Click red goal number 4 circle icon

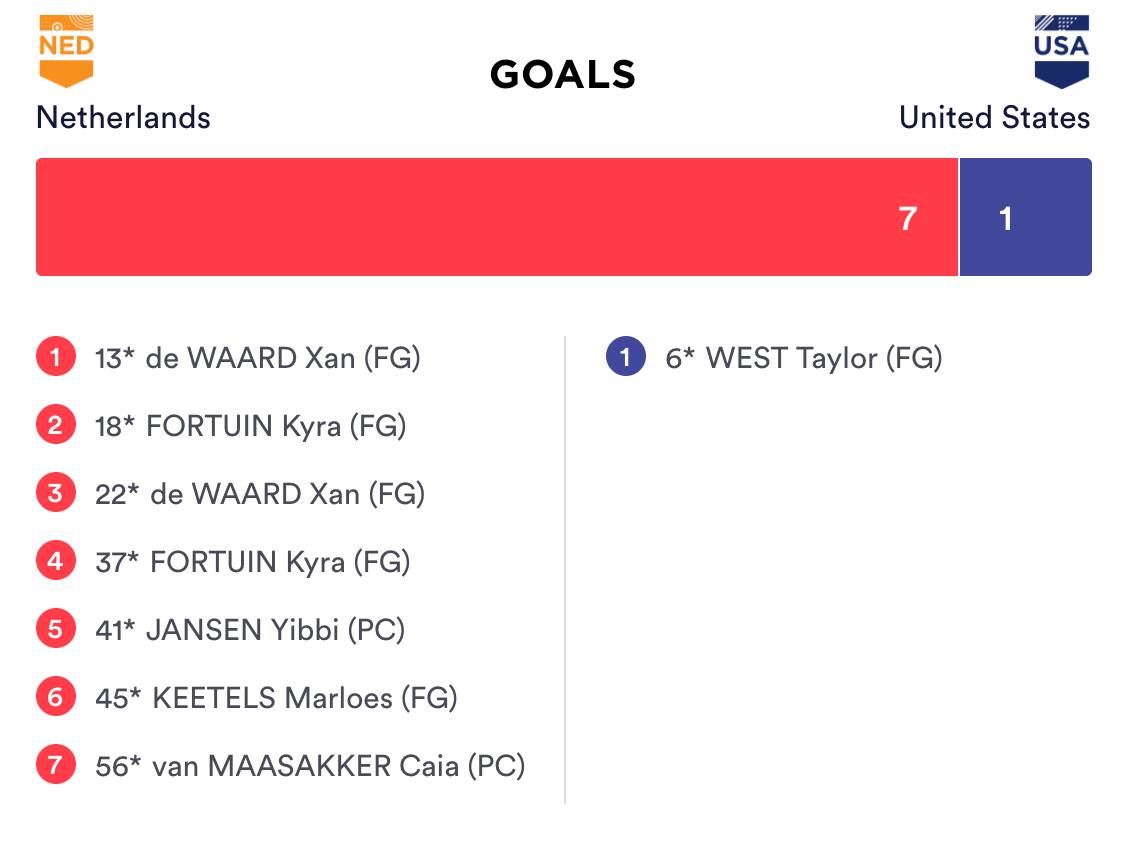point(56,561)
